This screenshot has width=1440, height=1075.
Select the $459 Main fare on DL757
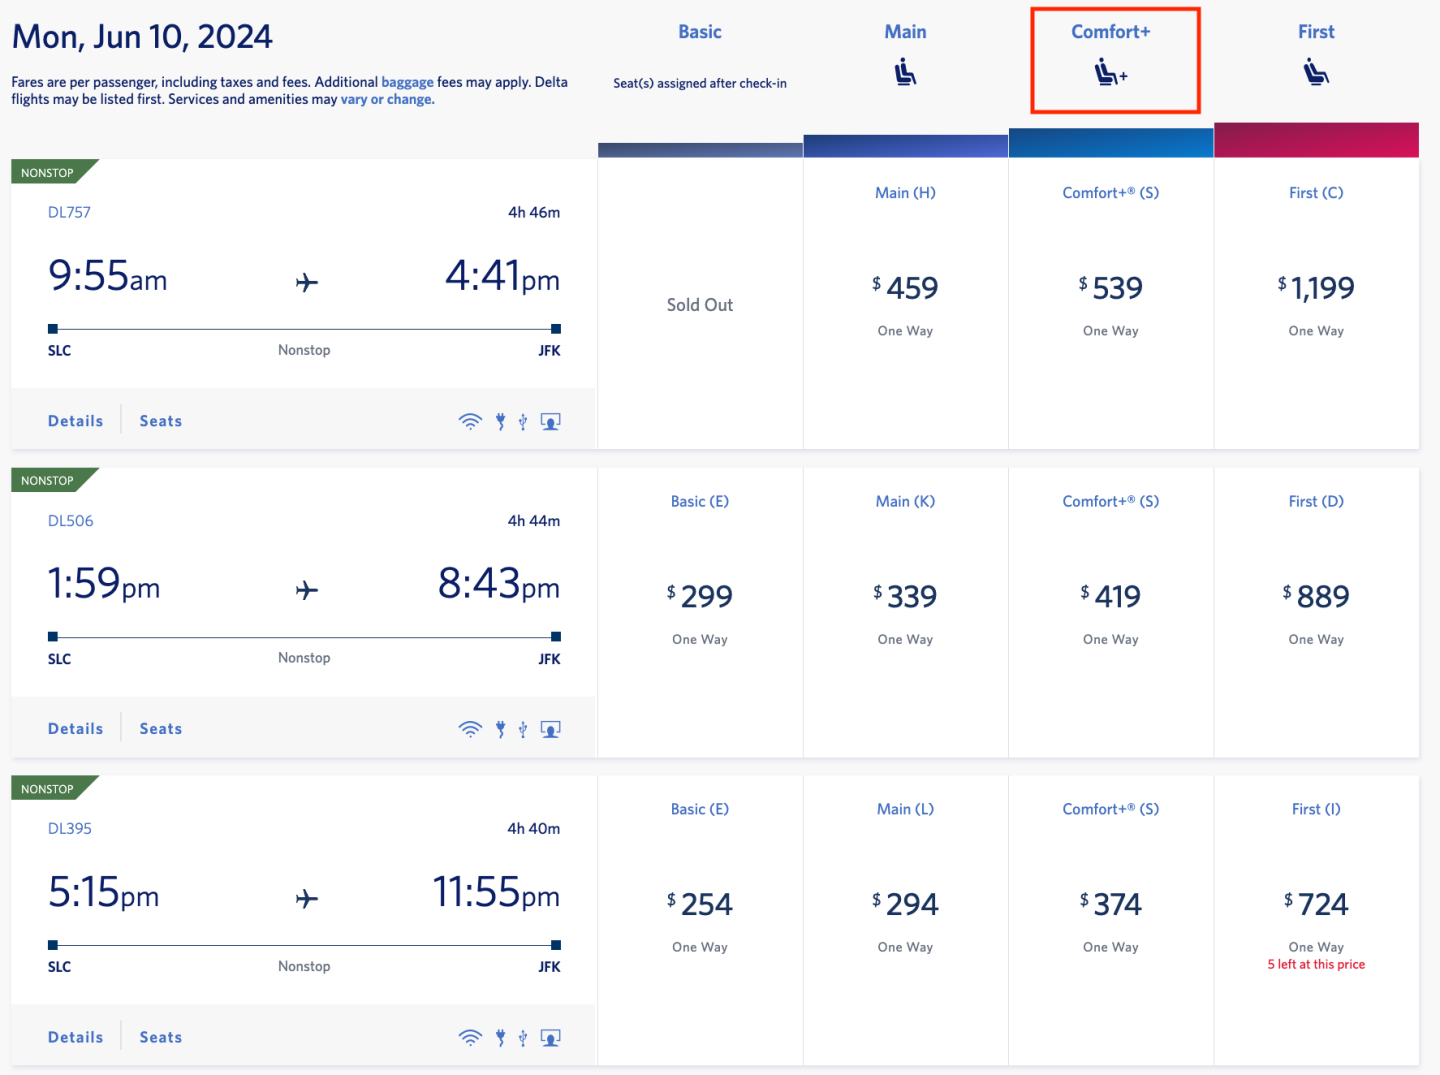905,289
